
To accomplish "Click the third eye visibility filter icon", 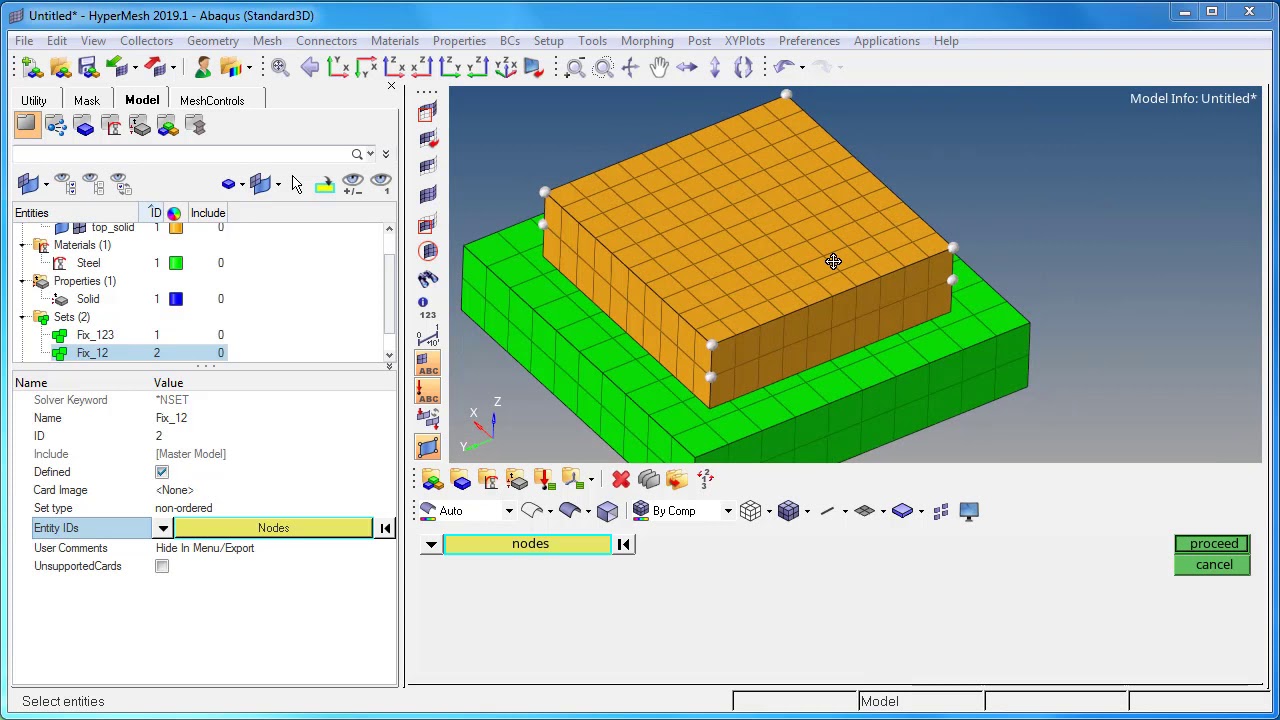I will 119,183.
